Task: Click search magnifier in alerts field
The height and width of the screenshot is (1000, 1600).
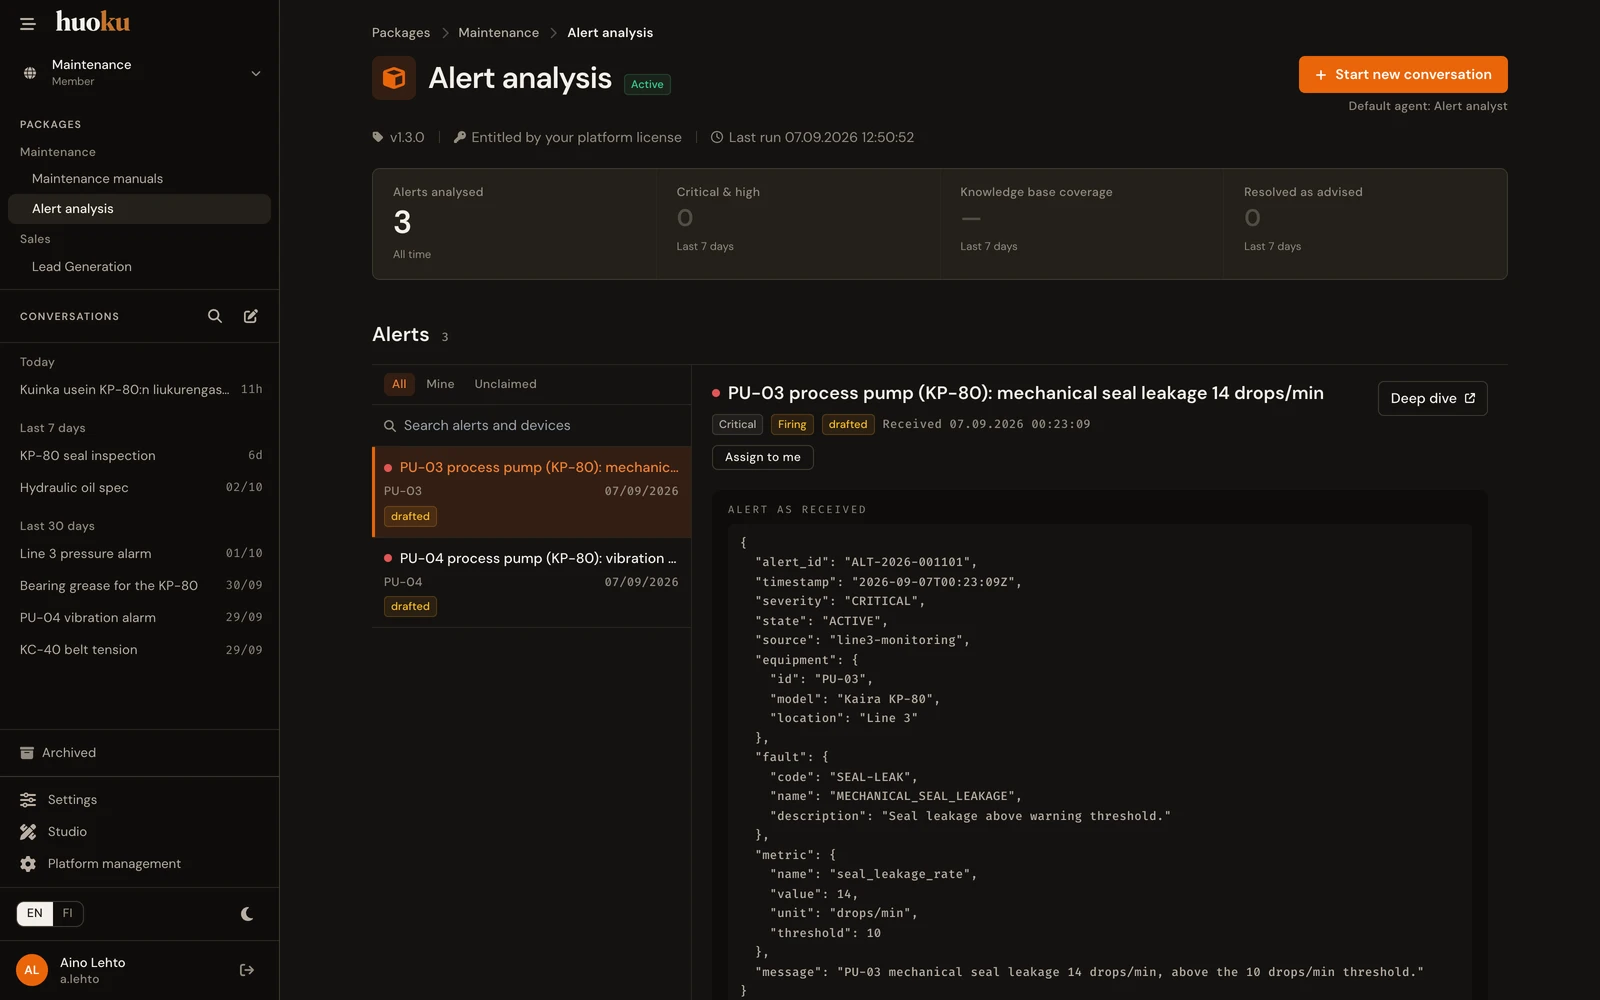Action: [x=390, y=426]
